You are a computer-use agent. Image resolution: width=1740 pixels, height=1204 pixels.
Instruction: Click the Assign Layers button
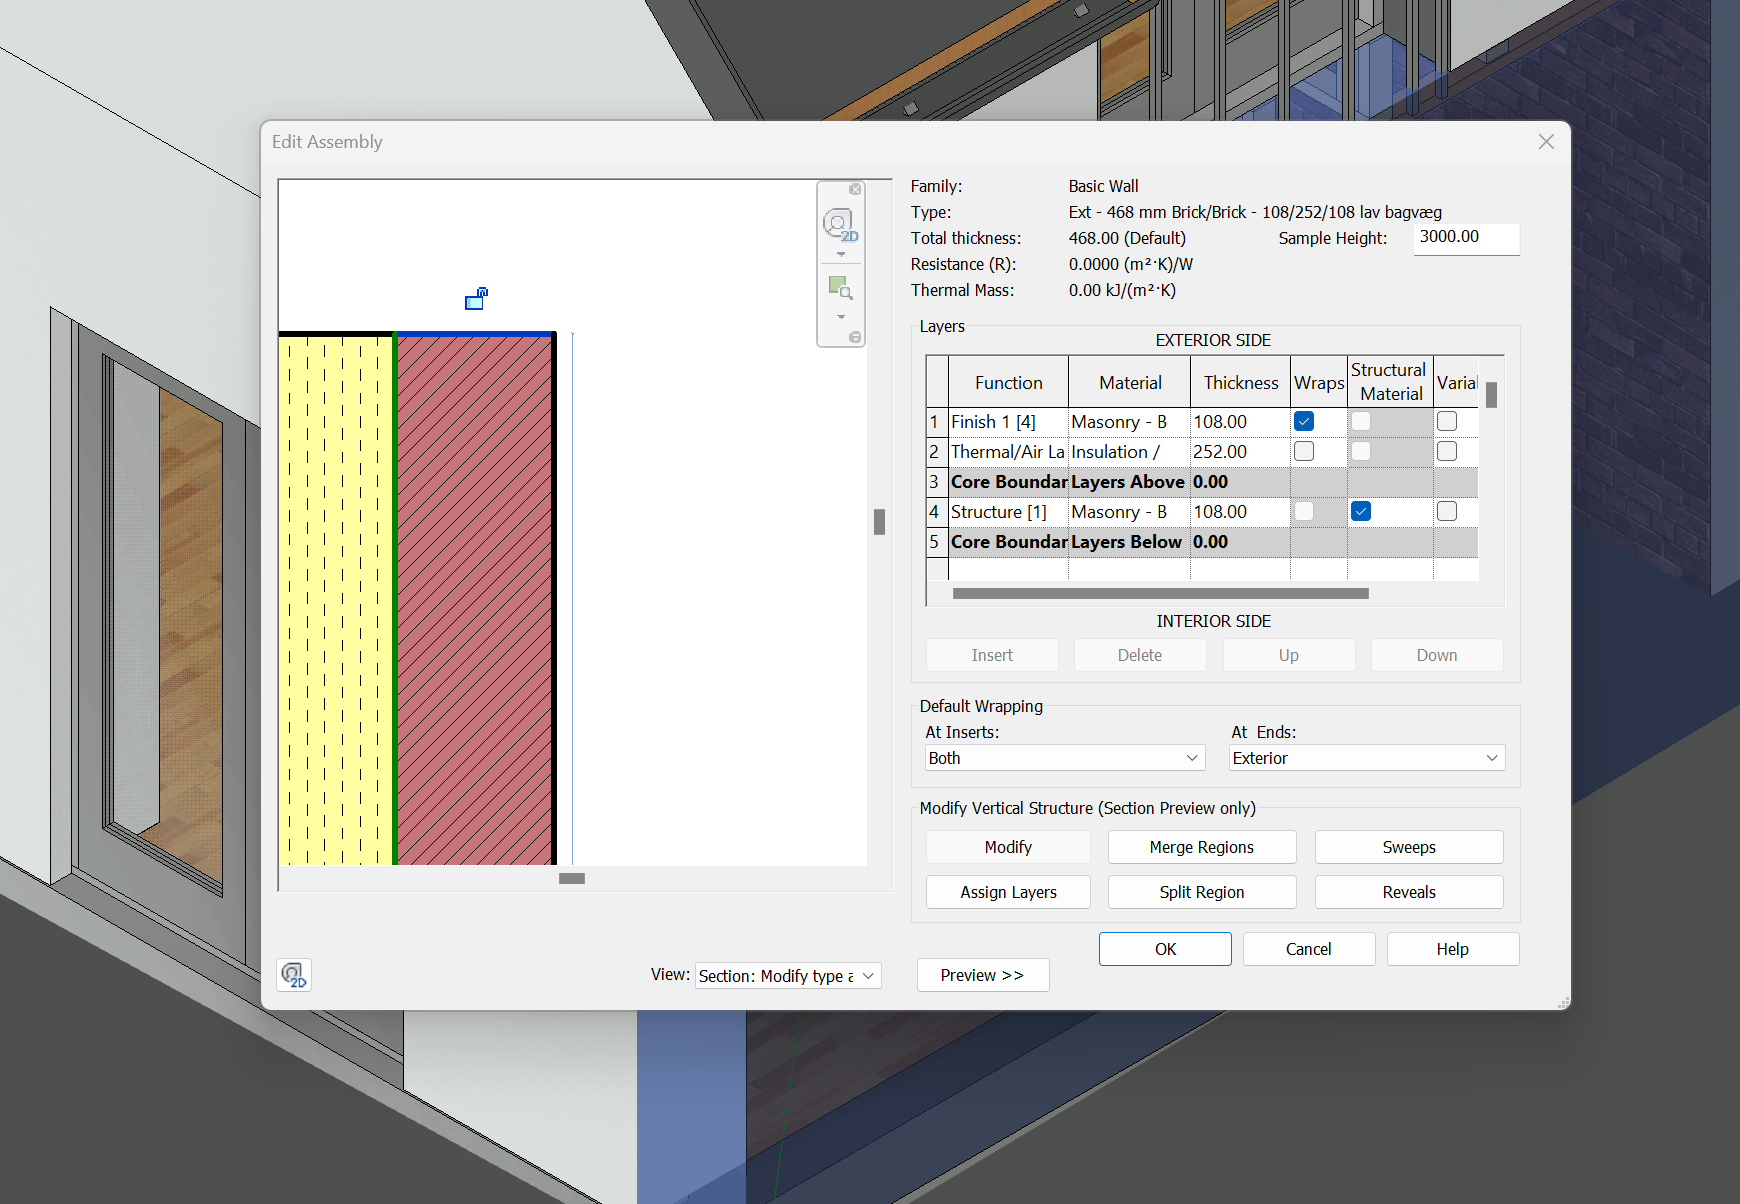pyautogui.click(x=1007, y=891)
